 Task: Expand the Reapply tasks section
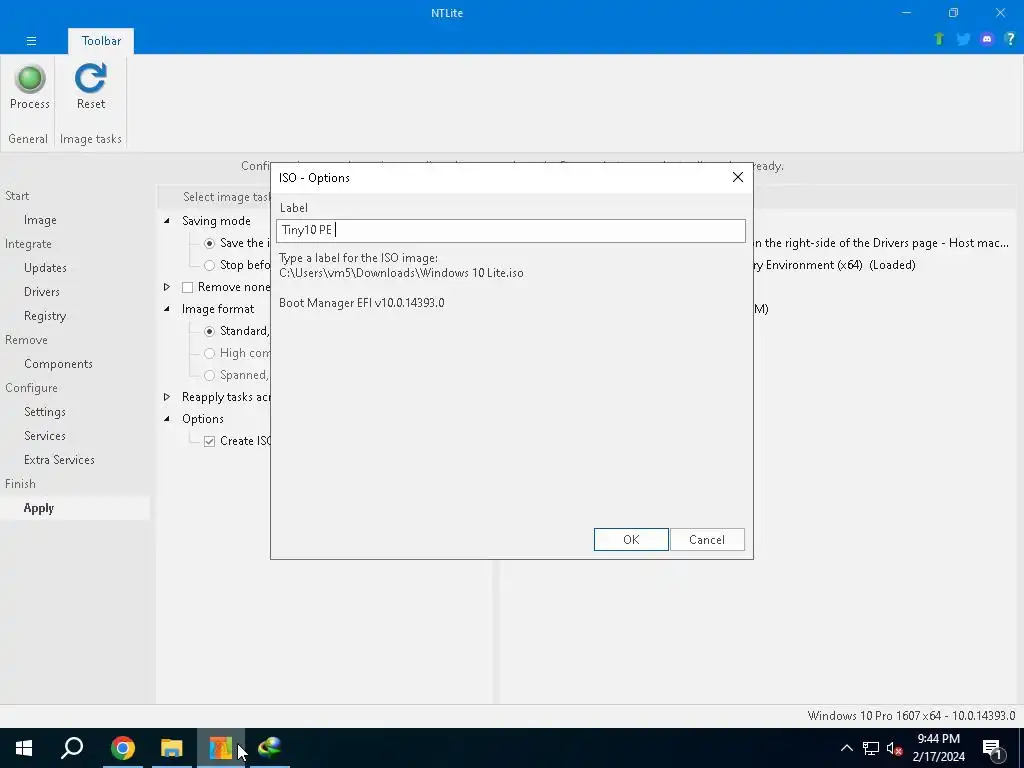(167, 396)
